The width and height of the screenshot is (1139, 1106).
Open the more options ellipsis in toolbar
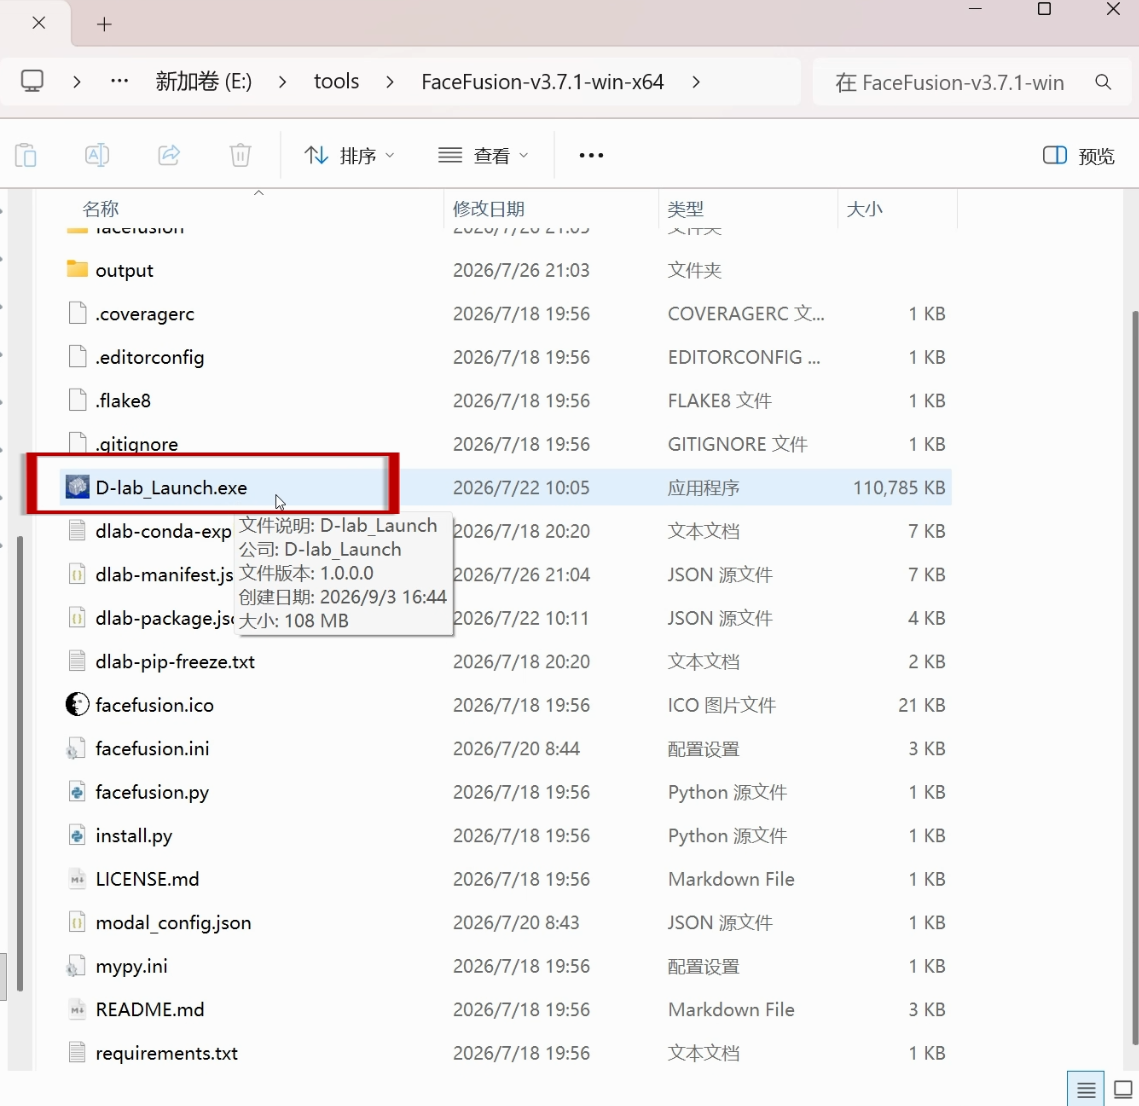(591, 155)
